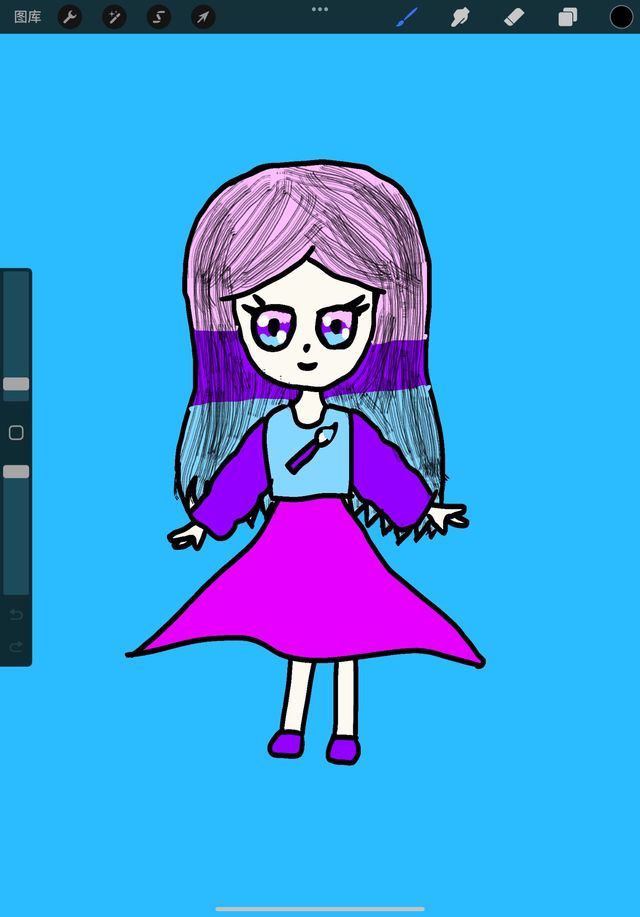
Task: Select the Smudge tool
Action: click(460, 17)
